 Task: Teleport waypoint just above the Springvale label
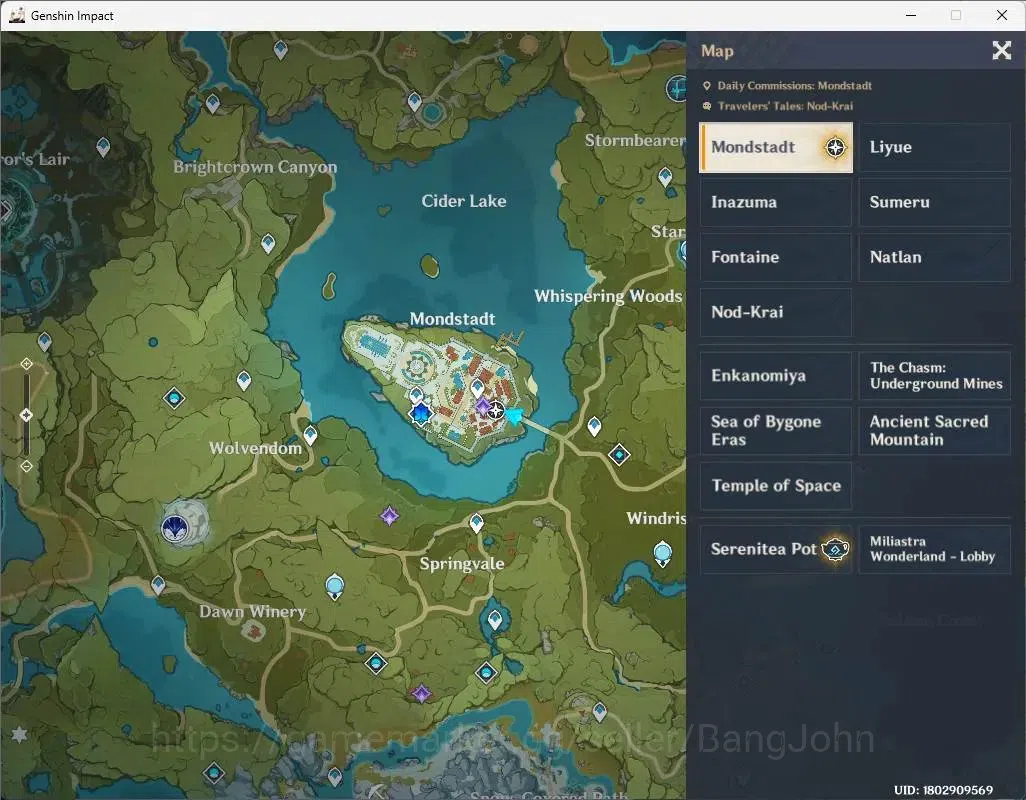(x=476, y=523)
